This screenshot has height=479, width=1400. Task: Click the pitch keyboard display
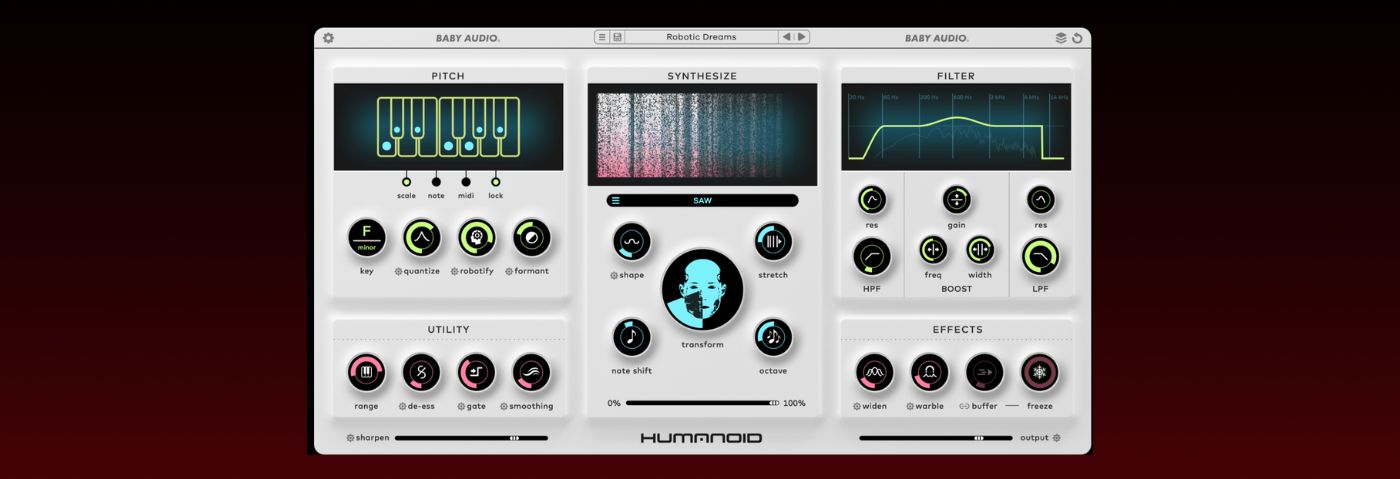point(449,127)
